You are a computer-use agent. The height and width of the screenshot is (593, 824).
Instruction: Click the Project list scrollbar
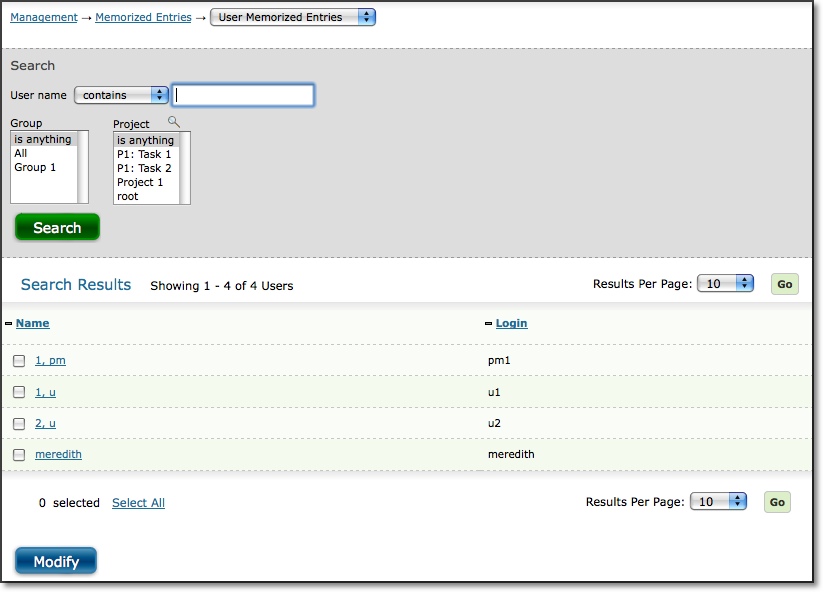pyautogui.click(x=184, y=168)
